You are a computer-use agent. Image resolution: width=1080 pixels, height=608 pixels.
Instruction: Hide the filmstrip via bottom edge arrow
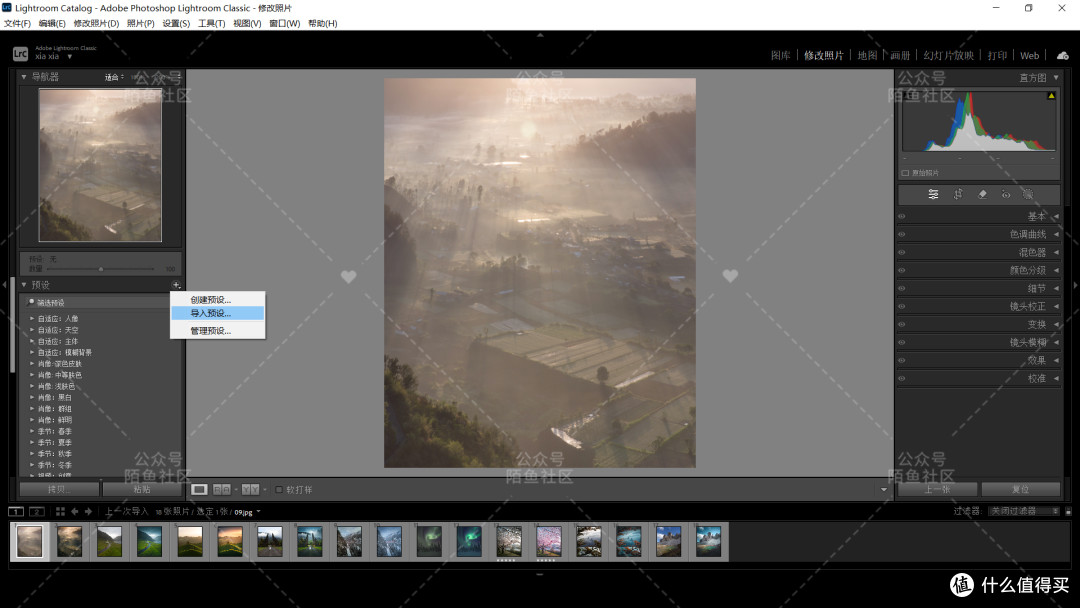[540, 574]
